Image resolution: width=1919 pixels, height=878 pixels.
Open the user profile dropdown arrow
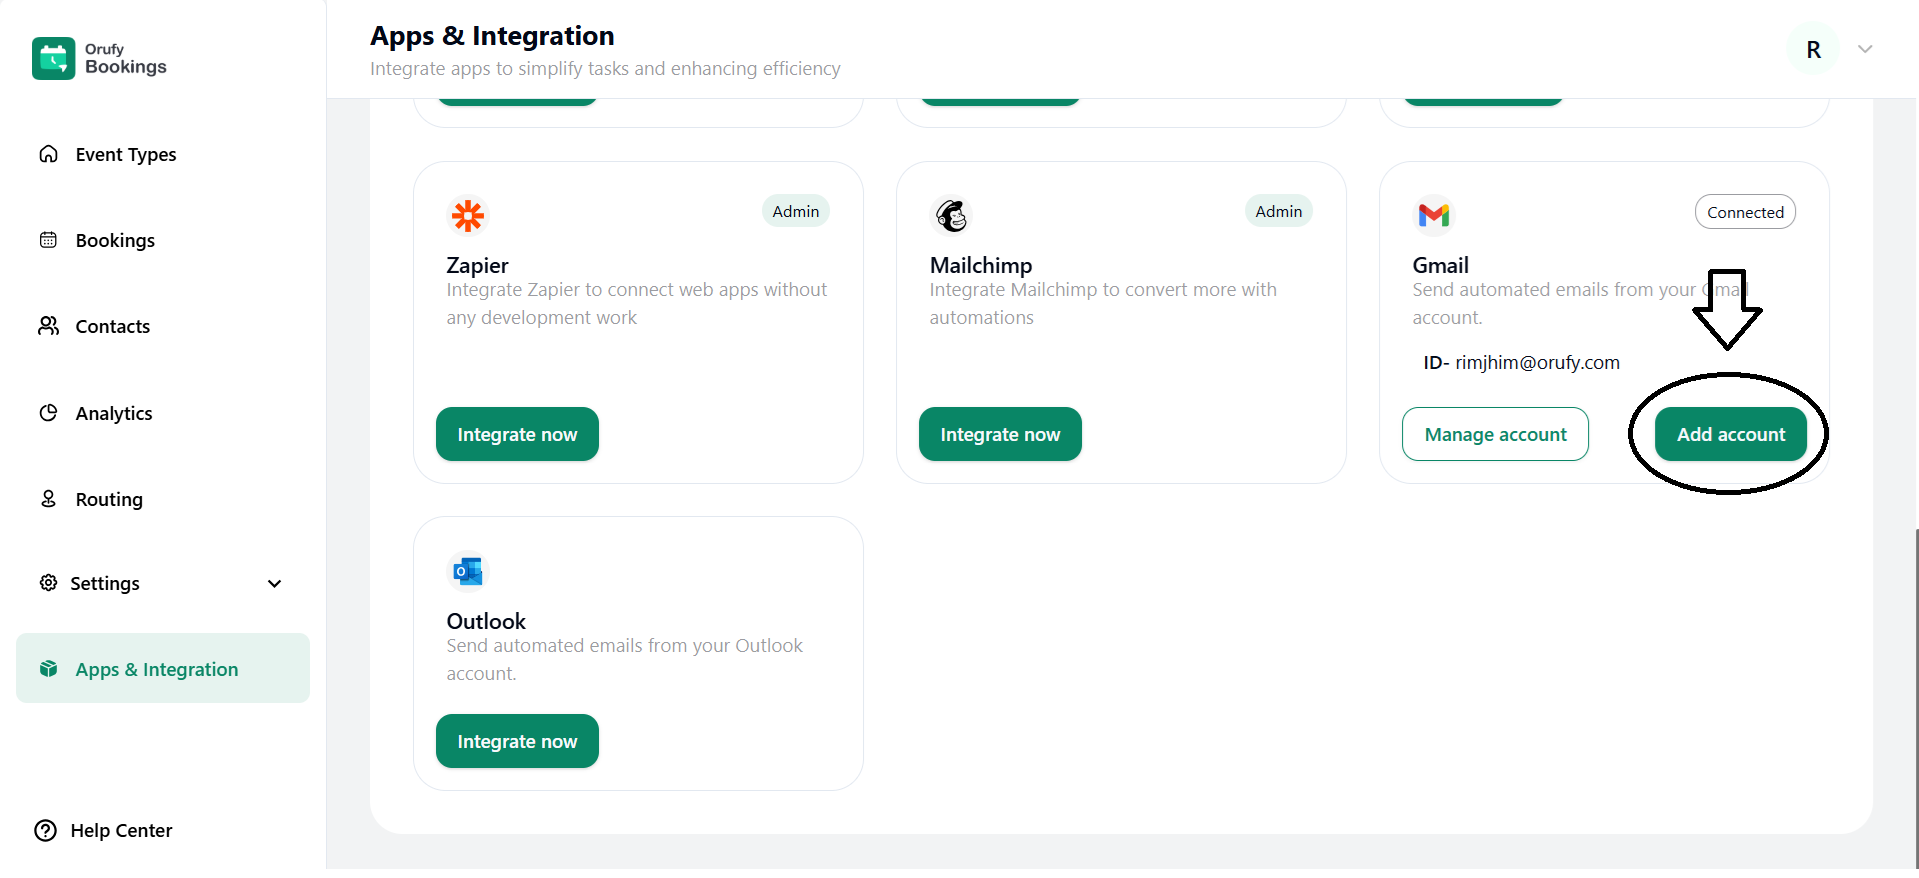point(1865,49)
